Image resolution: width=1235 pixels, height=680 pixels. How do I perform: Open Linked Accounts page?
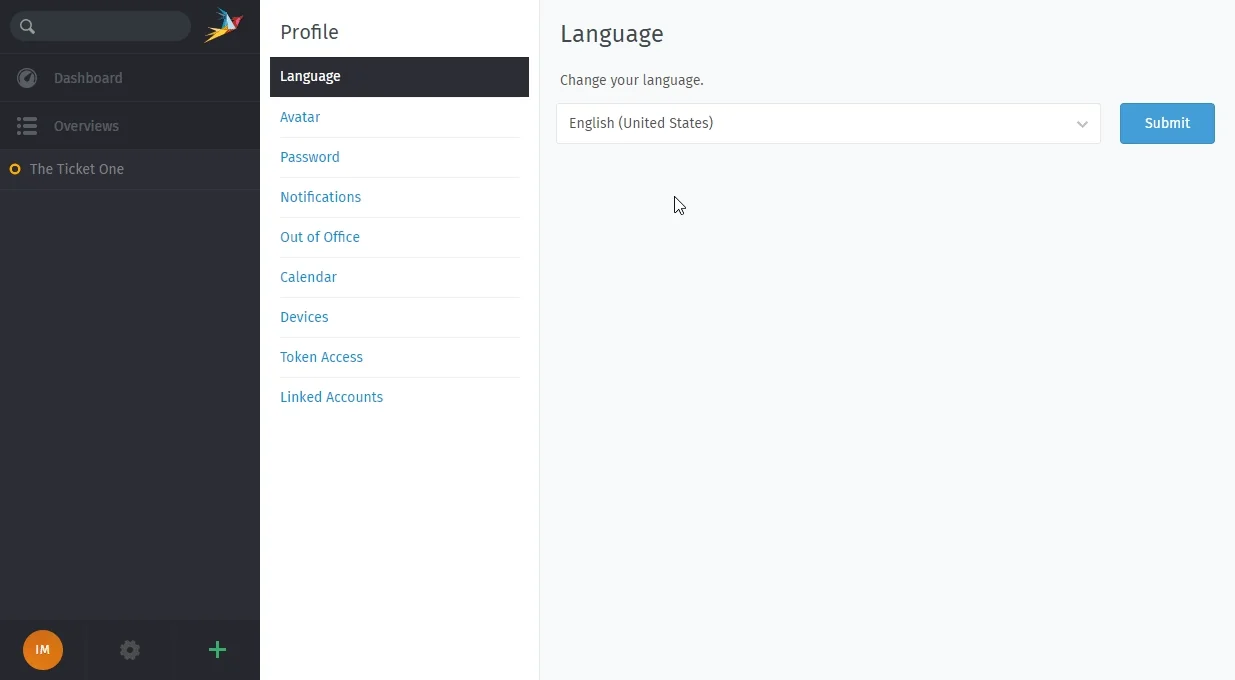coord(332,397)
